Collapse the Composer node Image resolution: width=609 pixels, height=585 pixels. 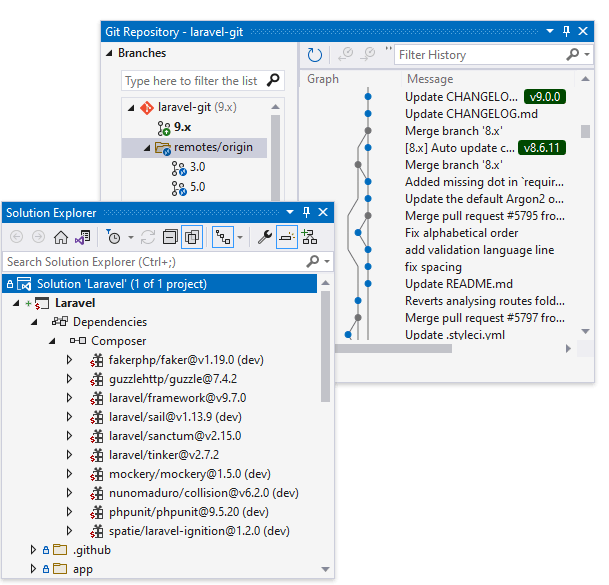point(52,341)
